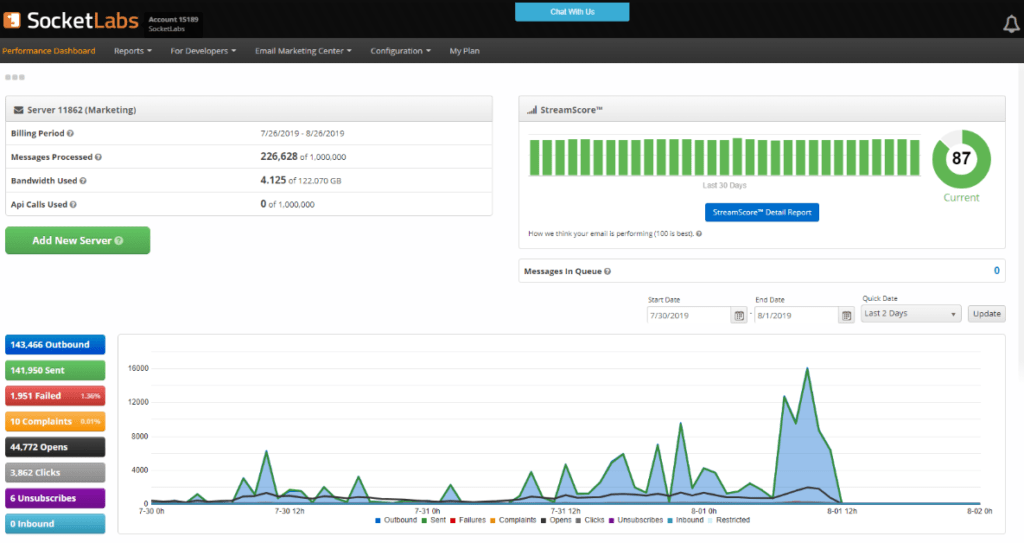Toggle Inbound series in chart legend
The width and height of the screenshot is (1024, 543).
[685, 520]
